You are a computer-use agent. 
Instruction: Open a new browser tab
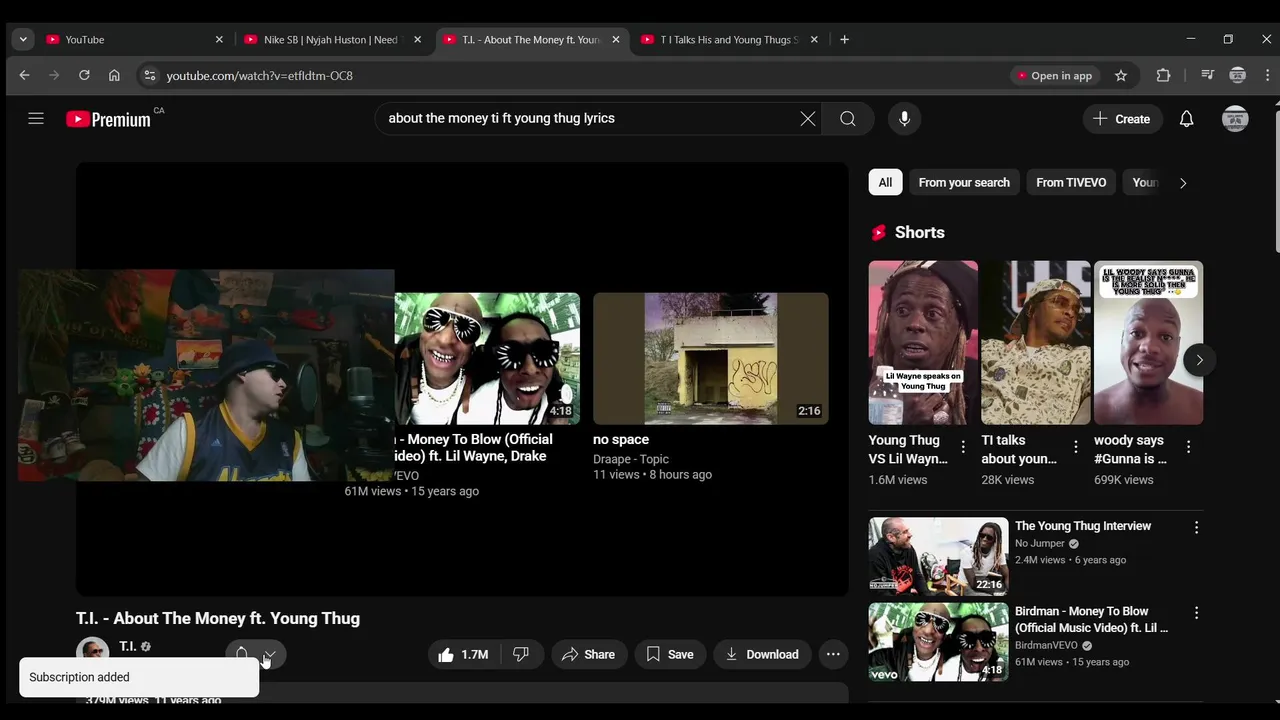tap(844, 40)
